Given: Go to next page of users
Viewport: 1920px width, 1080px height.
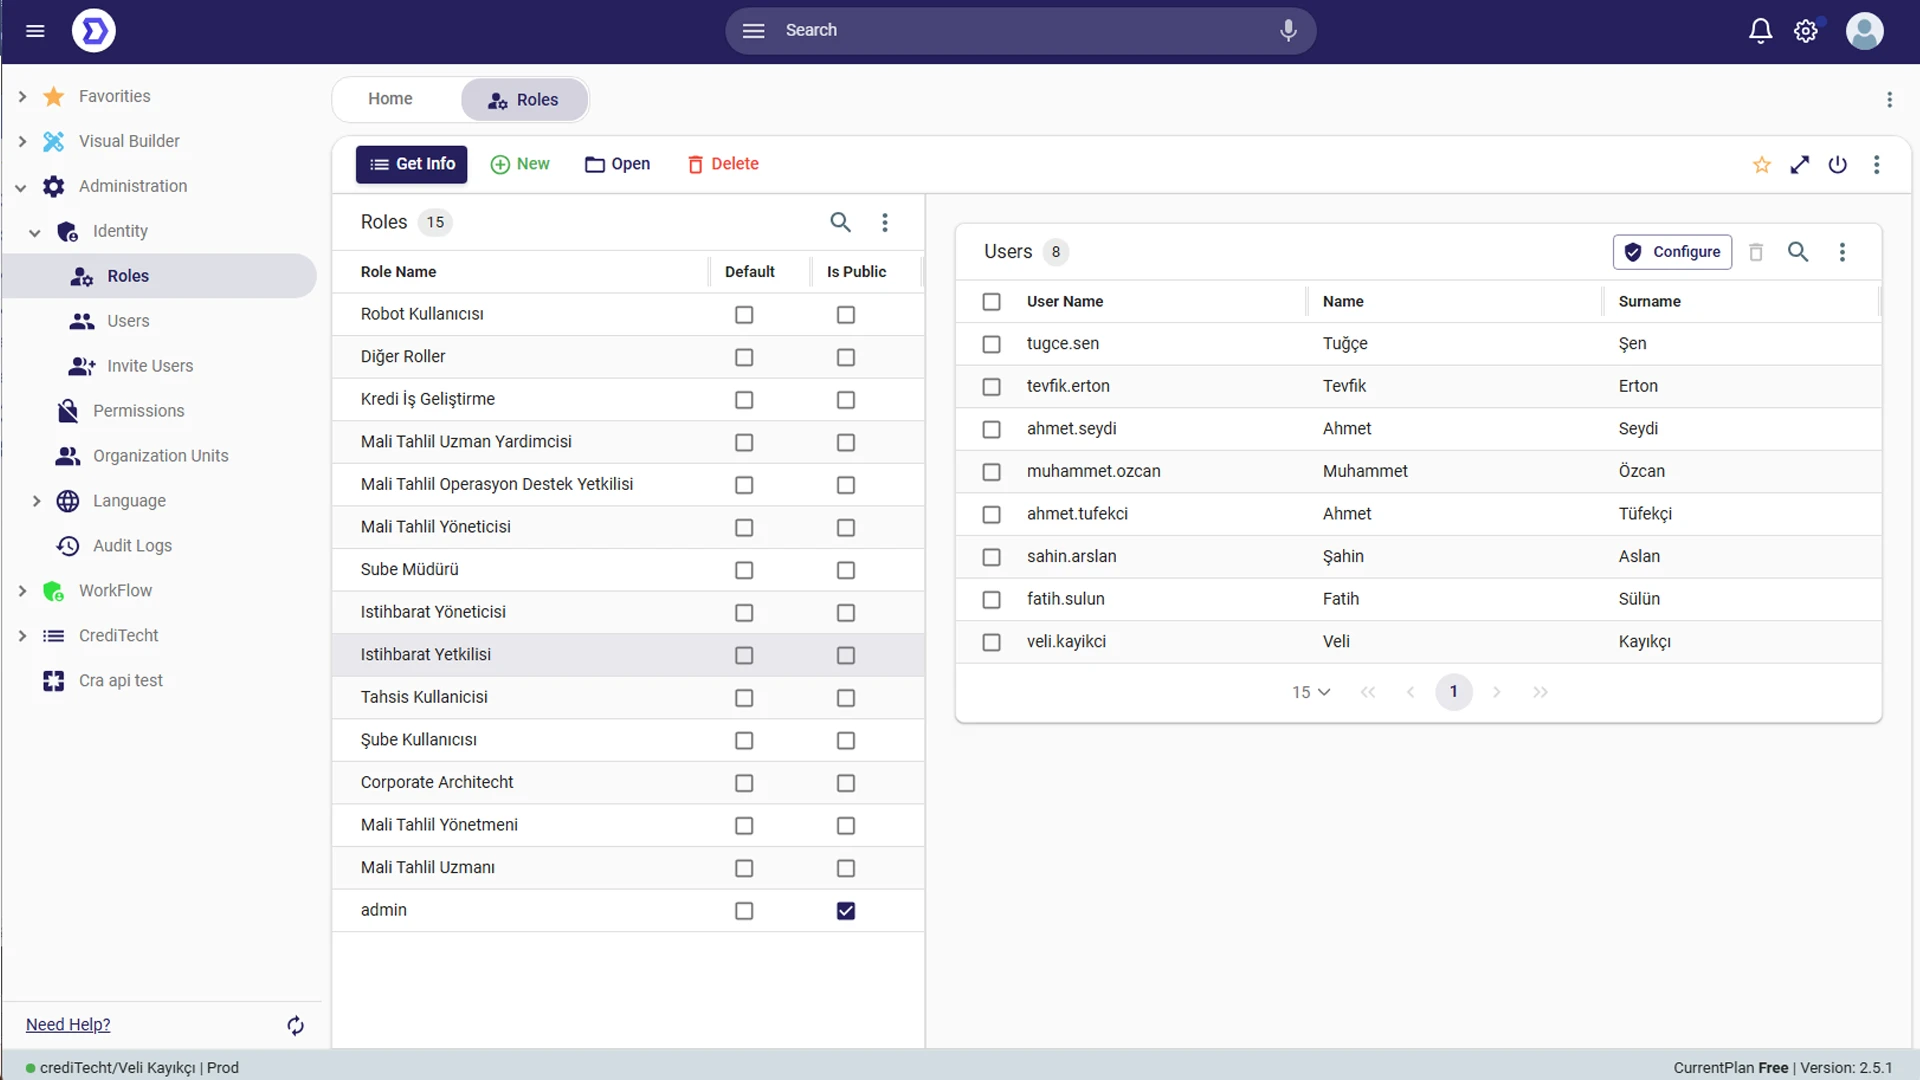Looking at the screenshot, I should (x=1496, y=692).
